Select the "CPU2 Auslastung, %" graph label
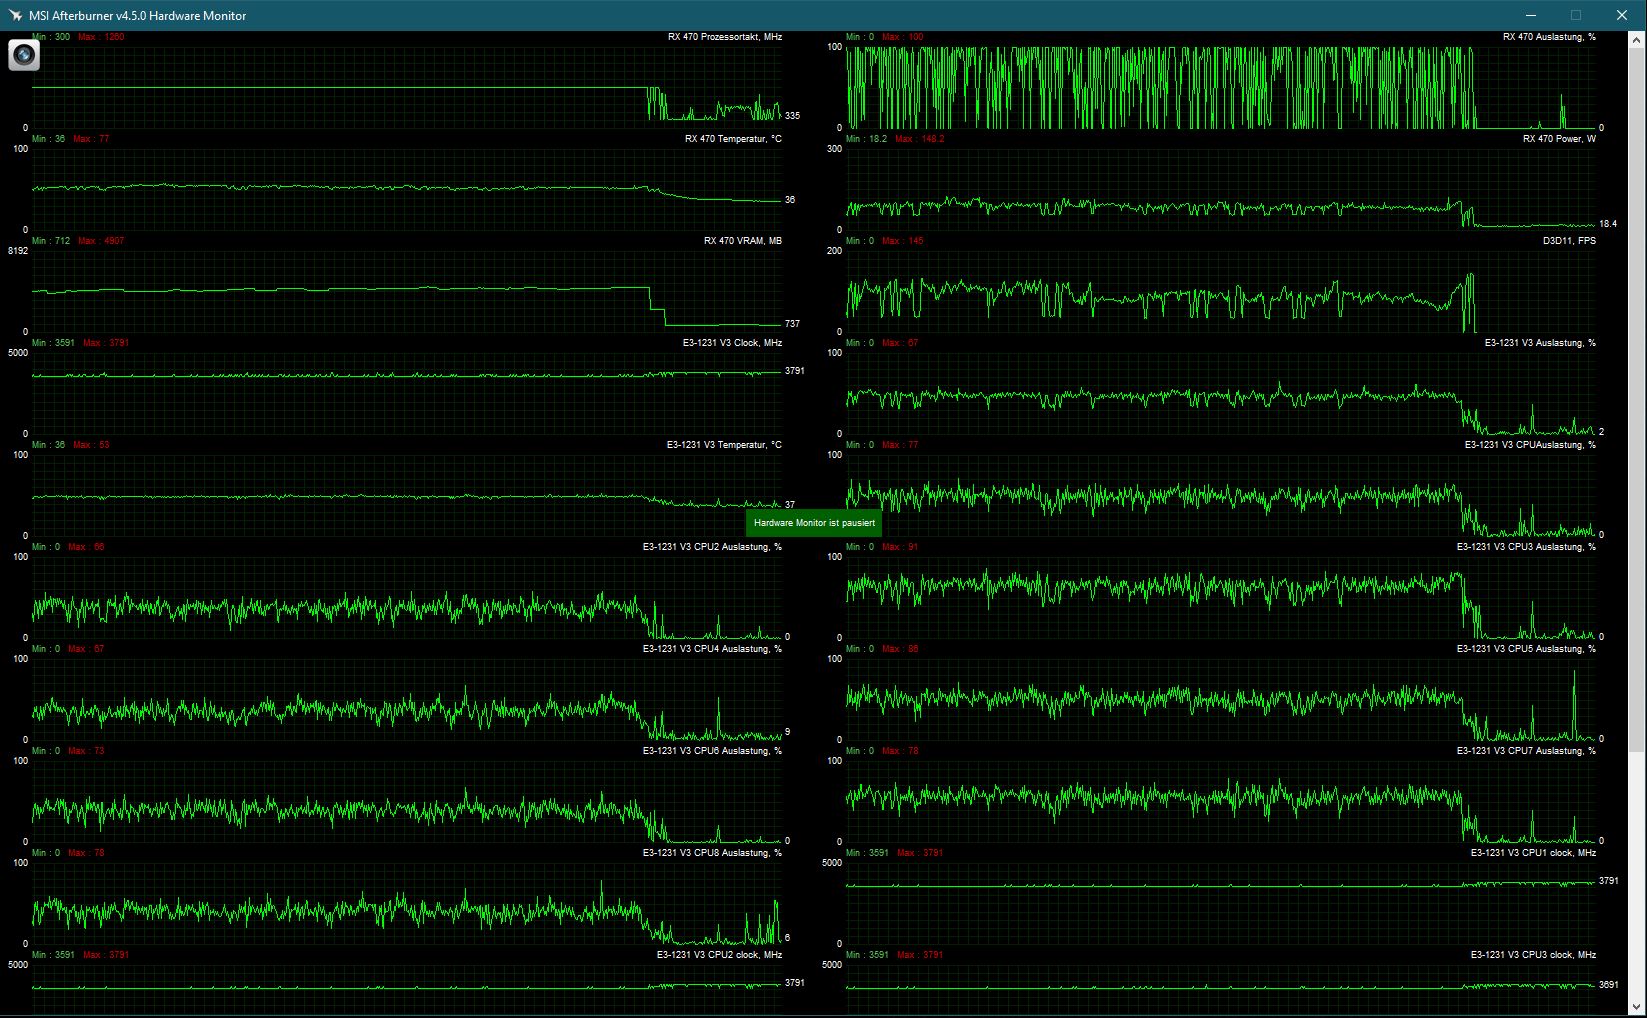This screenshot has height=1018, width=1647. pos(712,547)
